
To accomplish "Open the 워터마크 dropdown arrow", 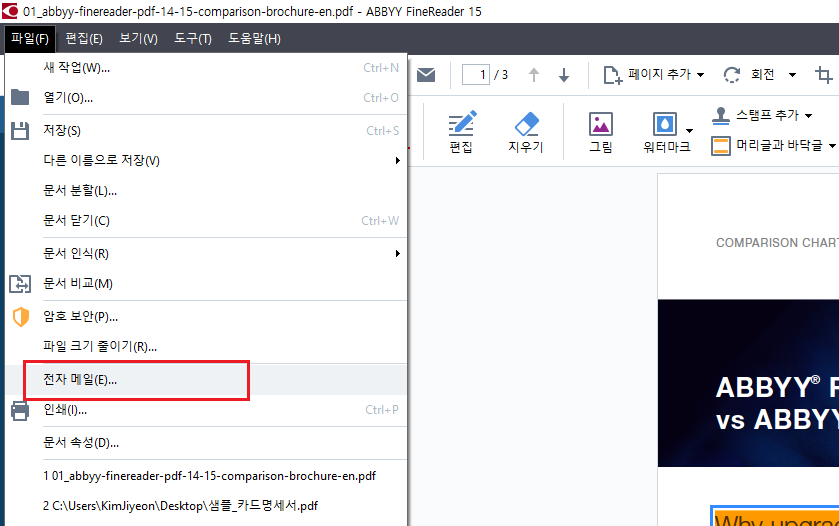I will (689, 131).
